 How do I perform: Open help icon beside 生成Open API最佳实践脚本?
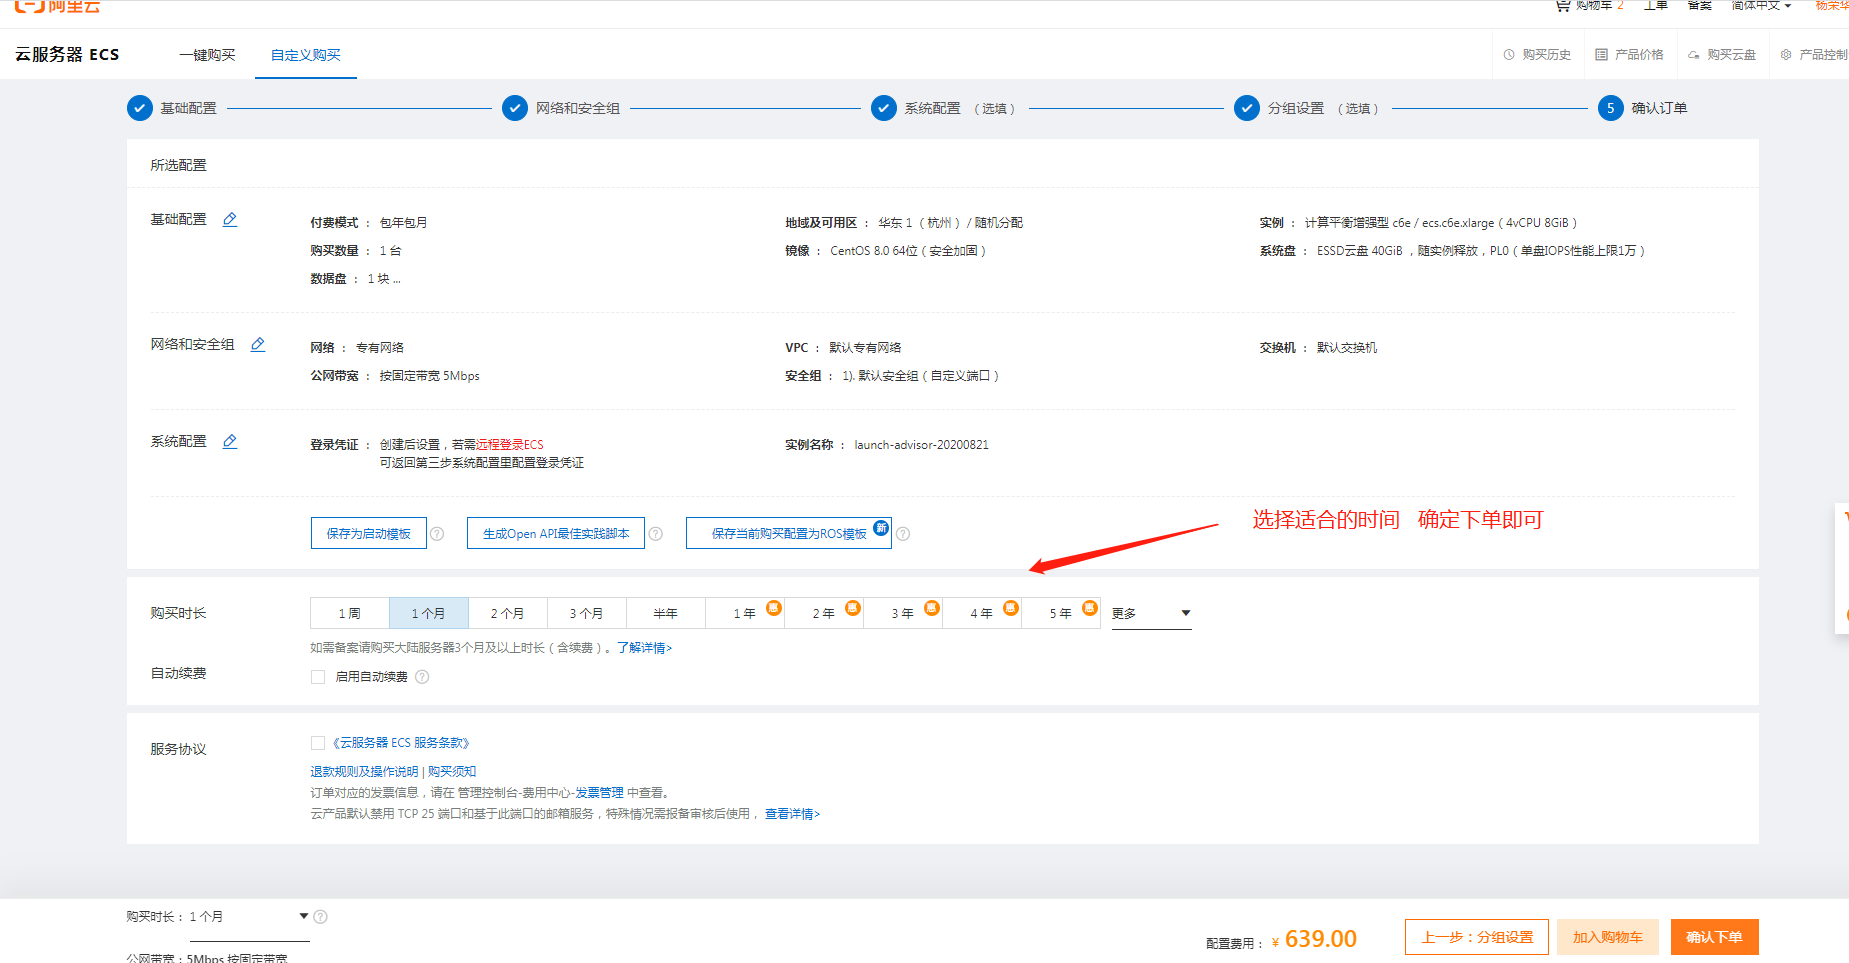(656, 534)
